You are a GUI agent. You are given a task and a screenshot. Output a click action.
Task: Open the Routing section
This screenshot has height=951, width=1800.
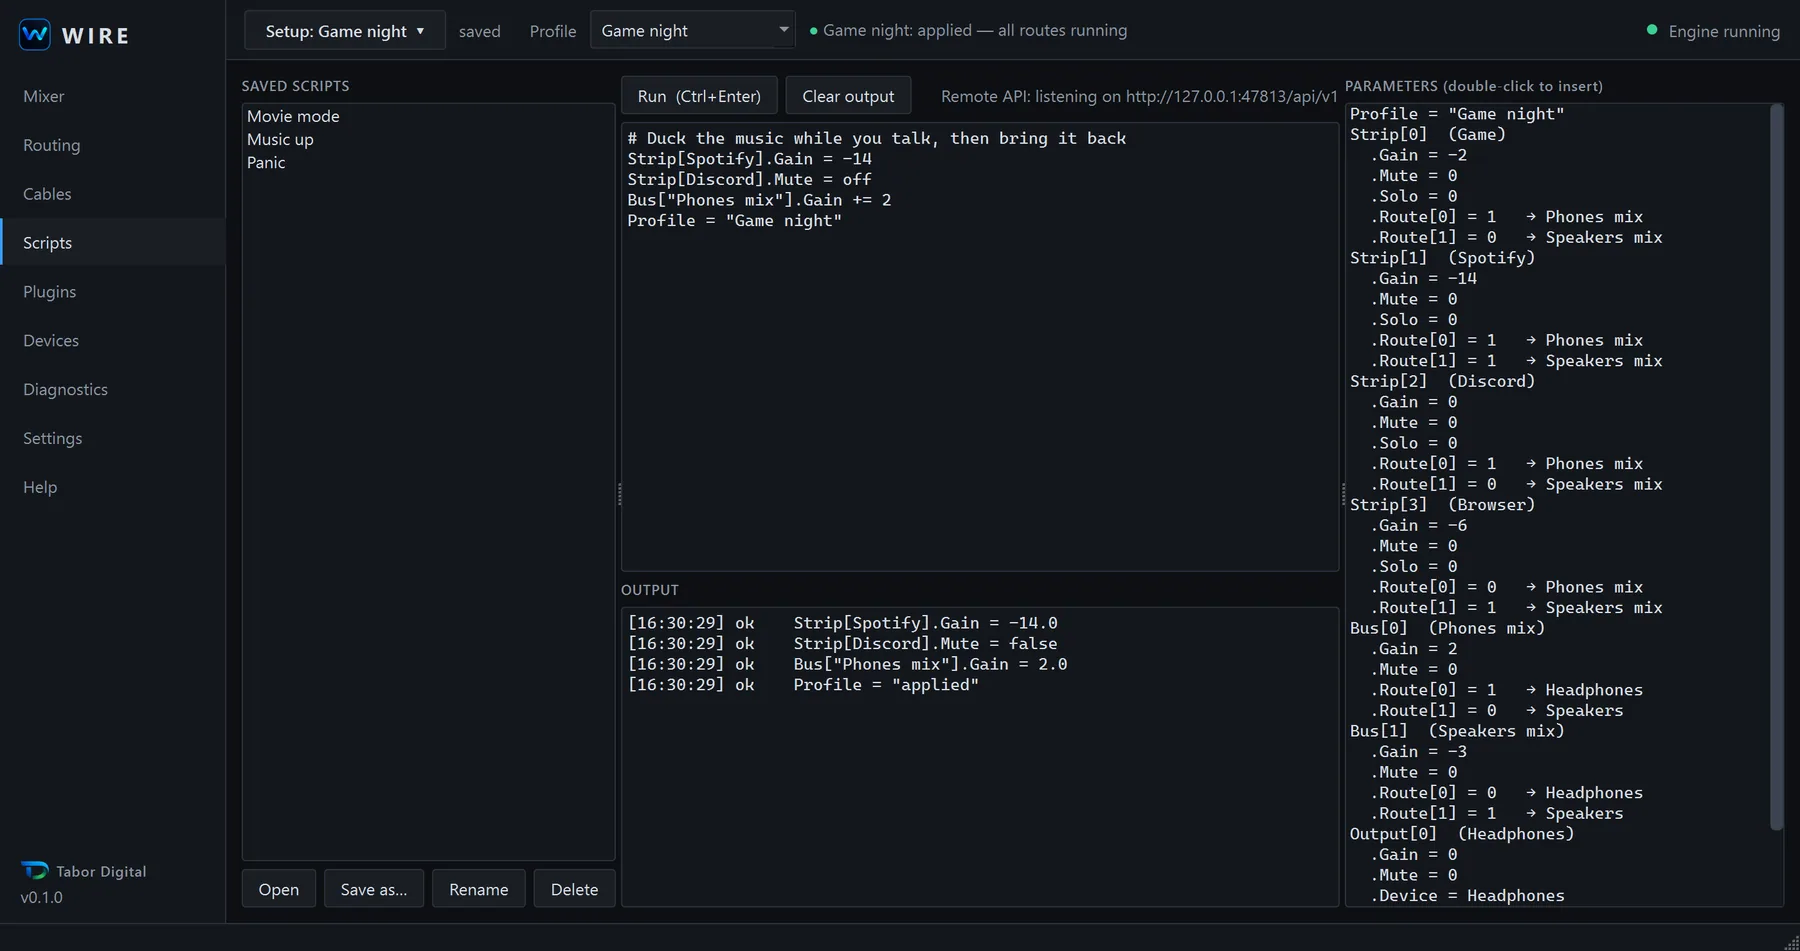pos(112,145)
